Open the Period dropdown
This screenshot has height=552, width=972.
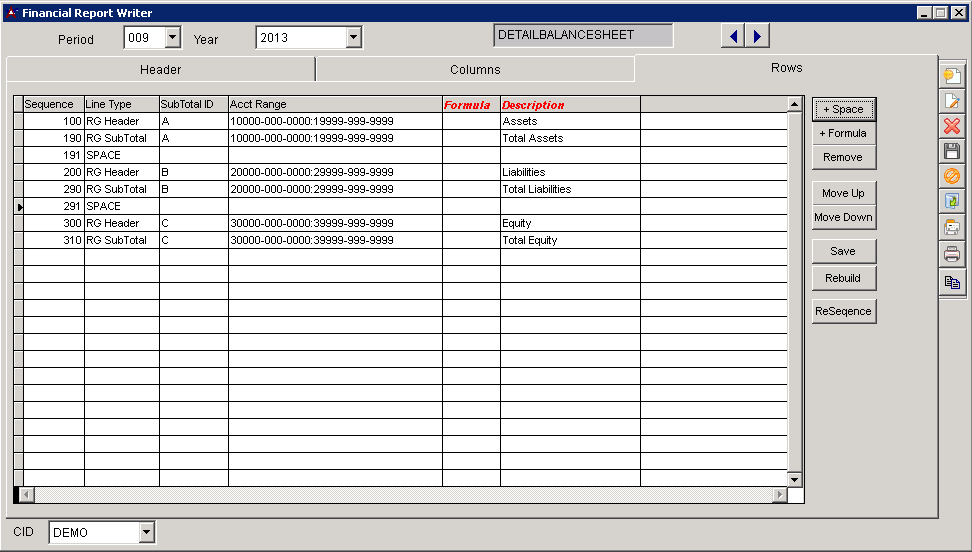click(172, 38)
